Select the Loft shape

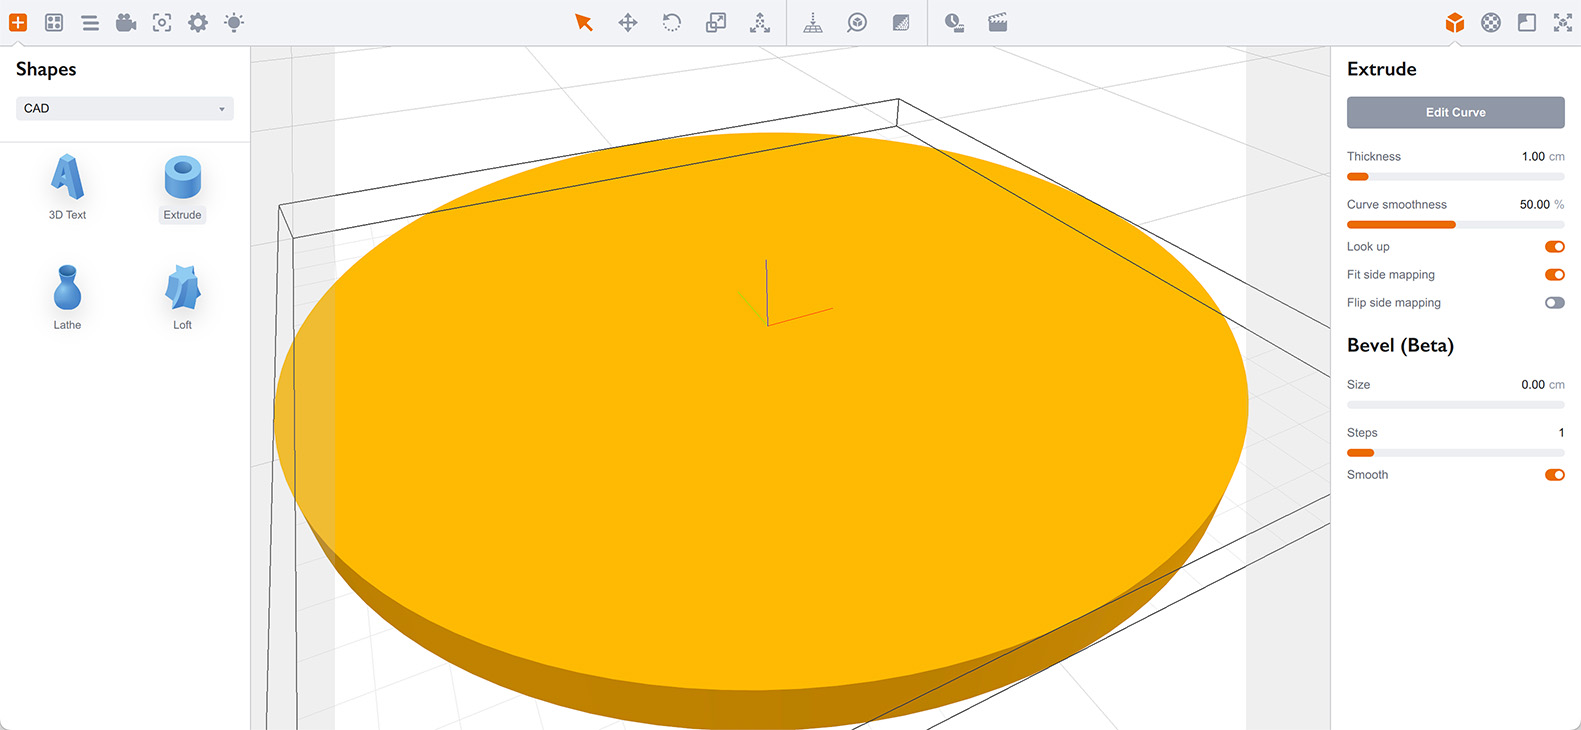[182, 297]
